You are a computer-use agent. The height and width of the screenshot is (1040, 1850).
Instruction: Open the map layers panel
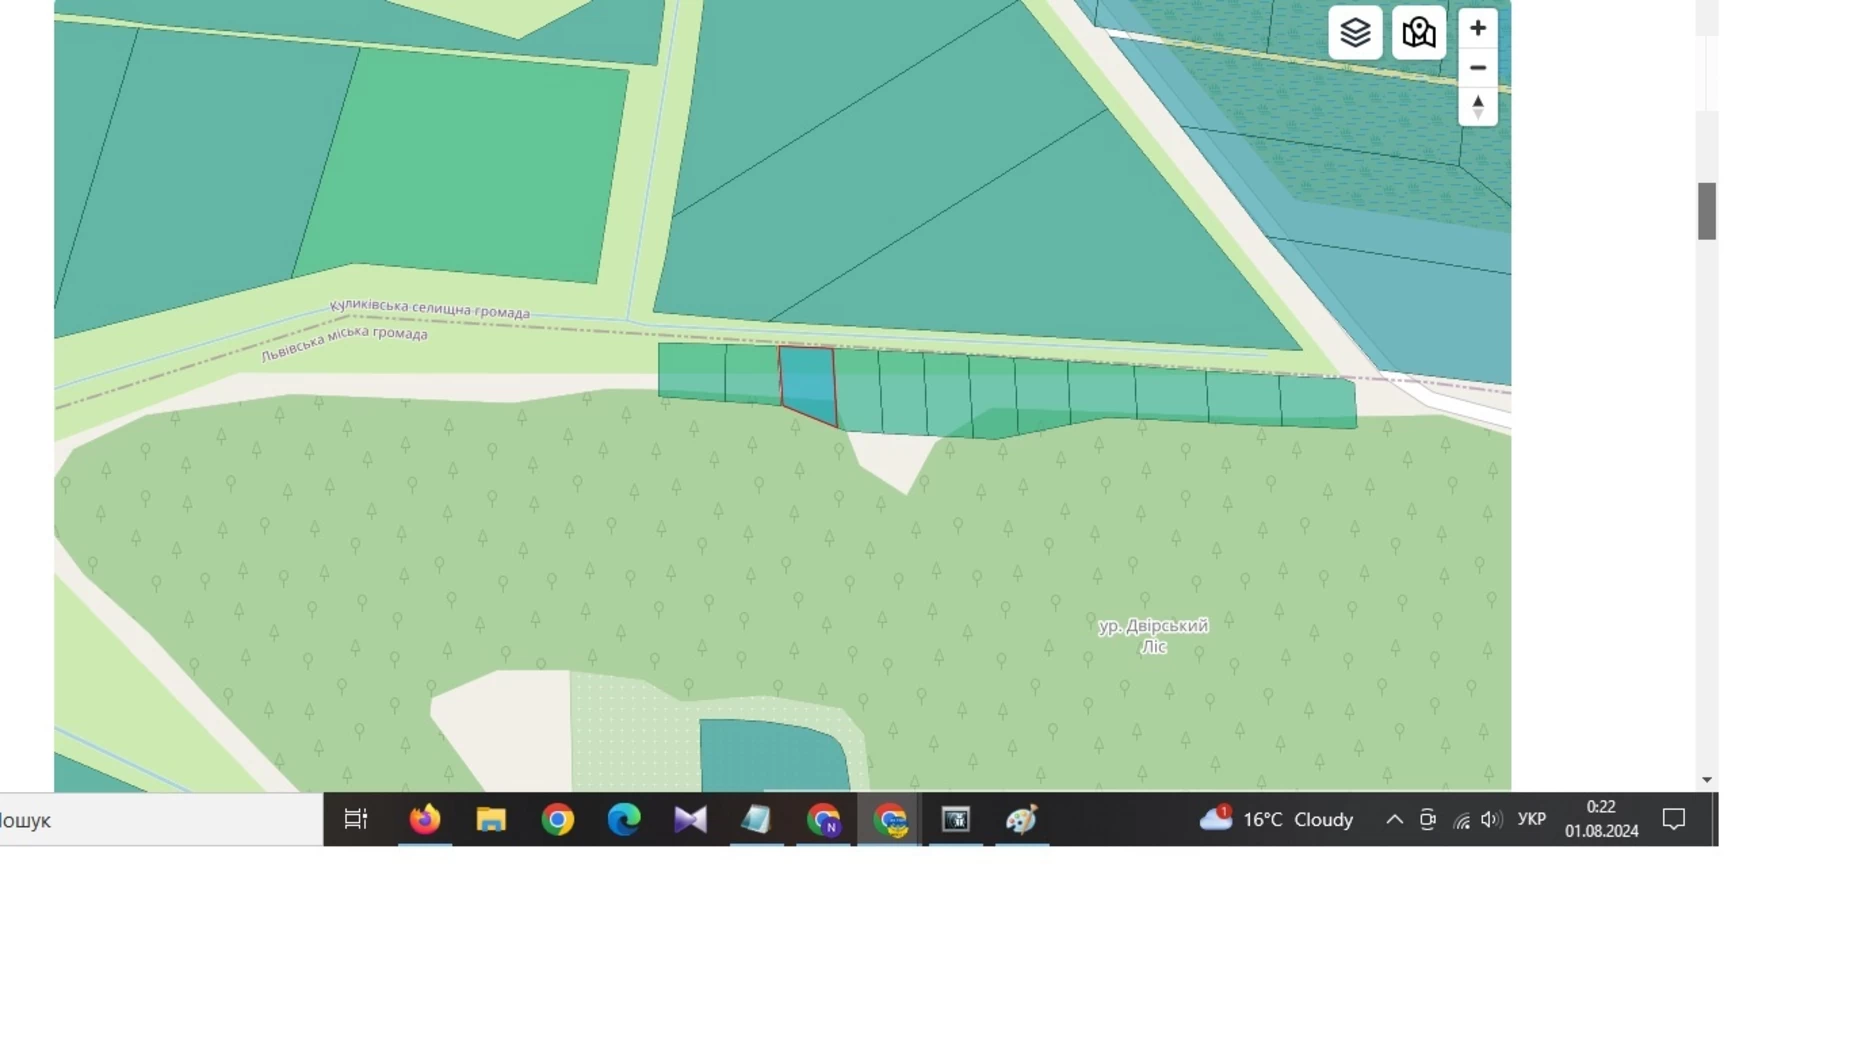1354,33
